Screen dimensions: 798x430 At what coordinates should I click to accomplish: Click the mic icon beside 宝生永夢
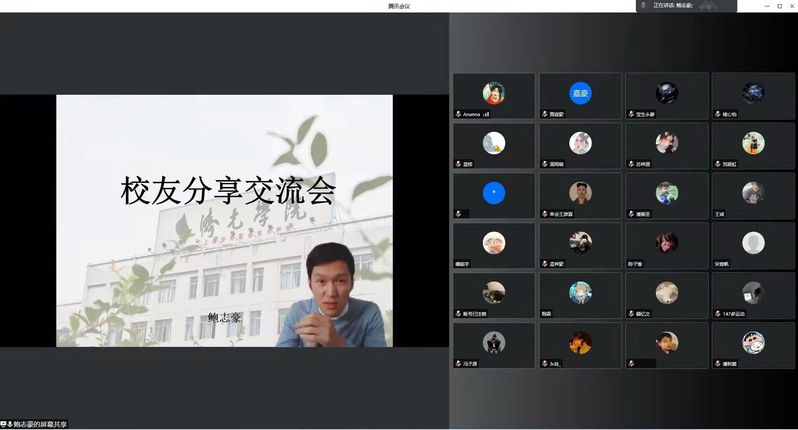click(x=631, y=114)
